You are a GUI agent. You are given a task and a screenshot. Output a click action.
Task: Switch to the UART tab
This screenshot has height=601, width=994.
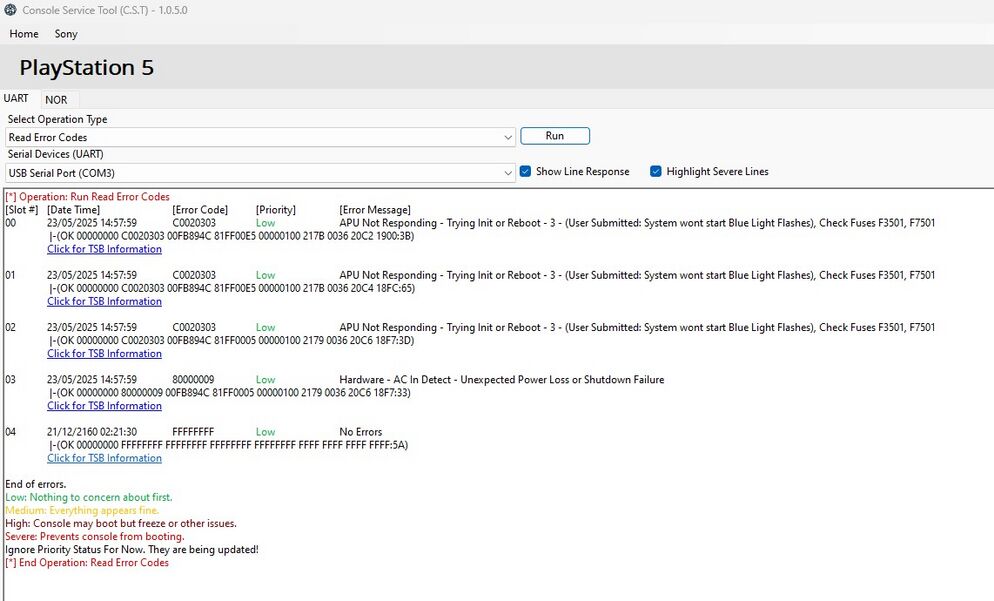click(16, 98)
